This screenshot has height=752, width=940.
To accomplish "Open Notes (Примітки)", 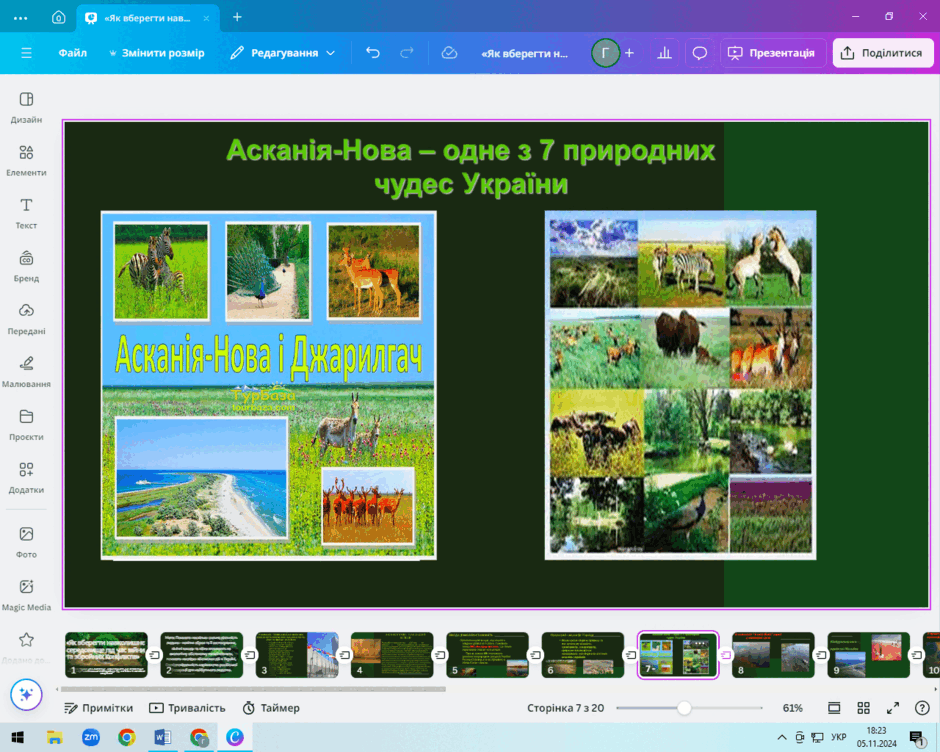I will [98, 708].
